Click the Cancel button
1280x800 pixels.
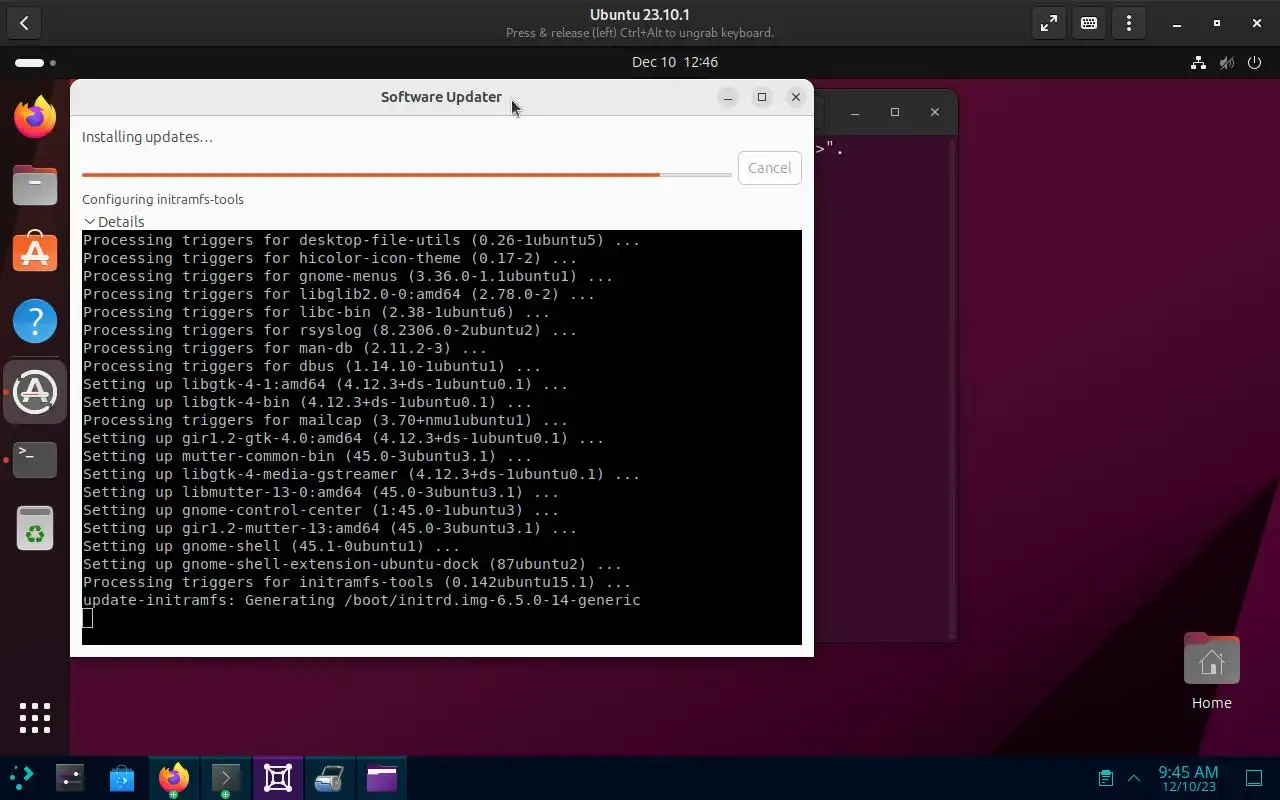click(769, 168)
